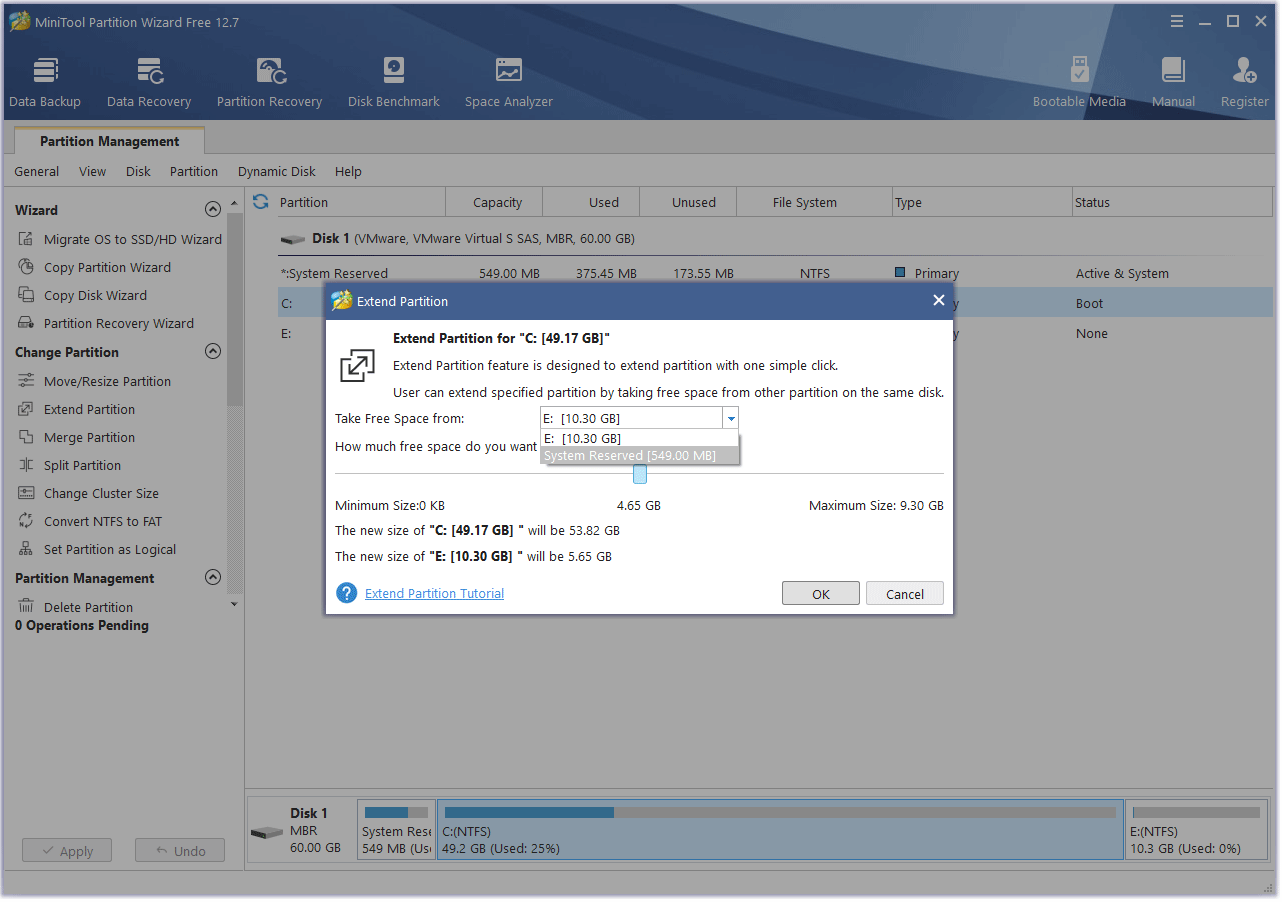Sort by the Capacity column header
This screenshot has width=1282, height=902.
[494, 202]
